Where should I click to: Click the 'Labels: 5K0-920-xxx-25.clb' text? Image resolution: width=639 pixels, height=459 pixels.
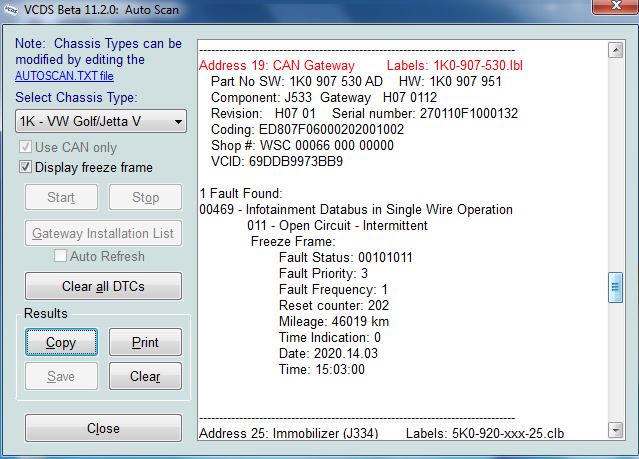click(x=485, y=433)
